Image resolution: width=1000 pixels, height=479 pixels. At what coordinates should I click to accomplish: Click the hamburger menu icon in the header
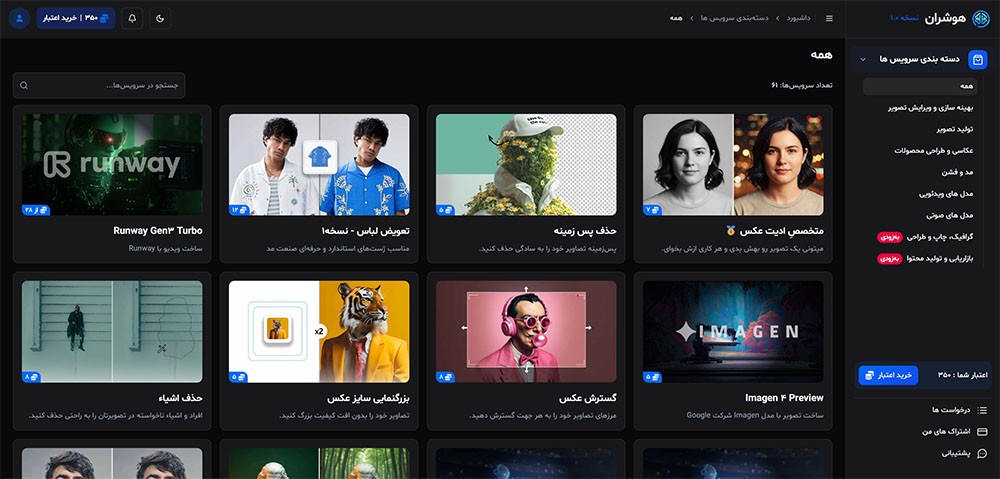(829, 18)
